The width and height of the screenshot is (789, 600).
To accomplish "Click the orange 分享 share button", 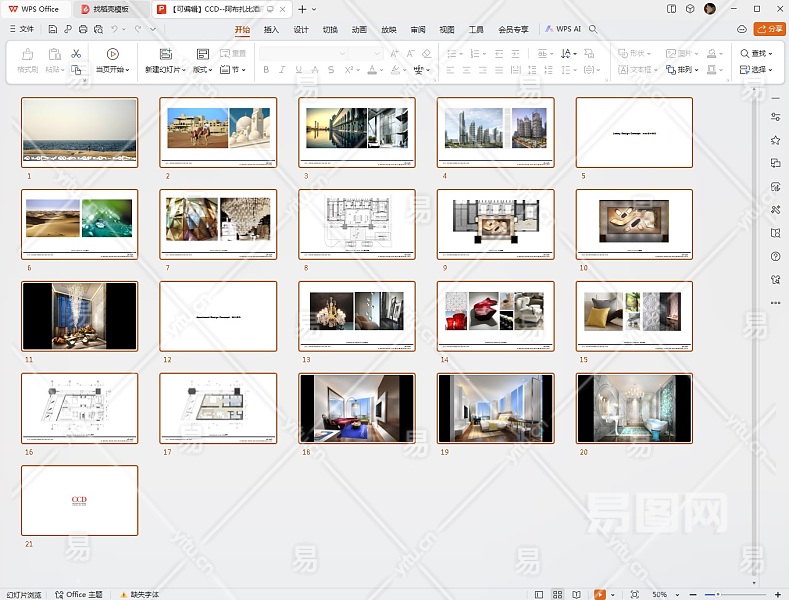I will (x=769, y=30).
